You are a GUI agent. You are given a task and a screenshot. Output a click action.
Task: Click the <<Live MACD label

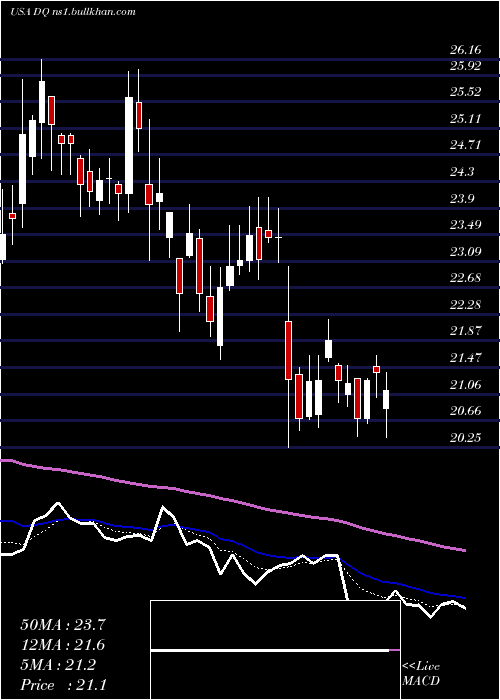(x=421, y=673)
